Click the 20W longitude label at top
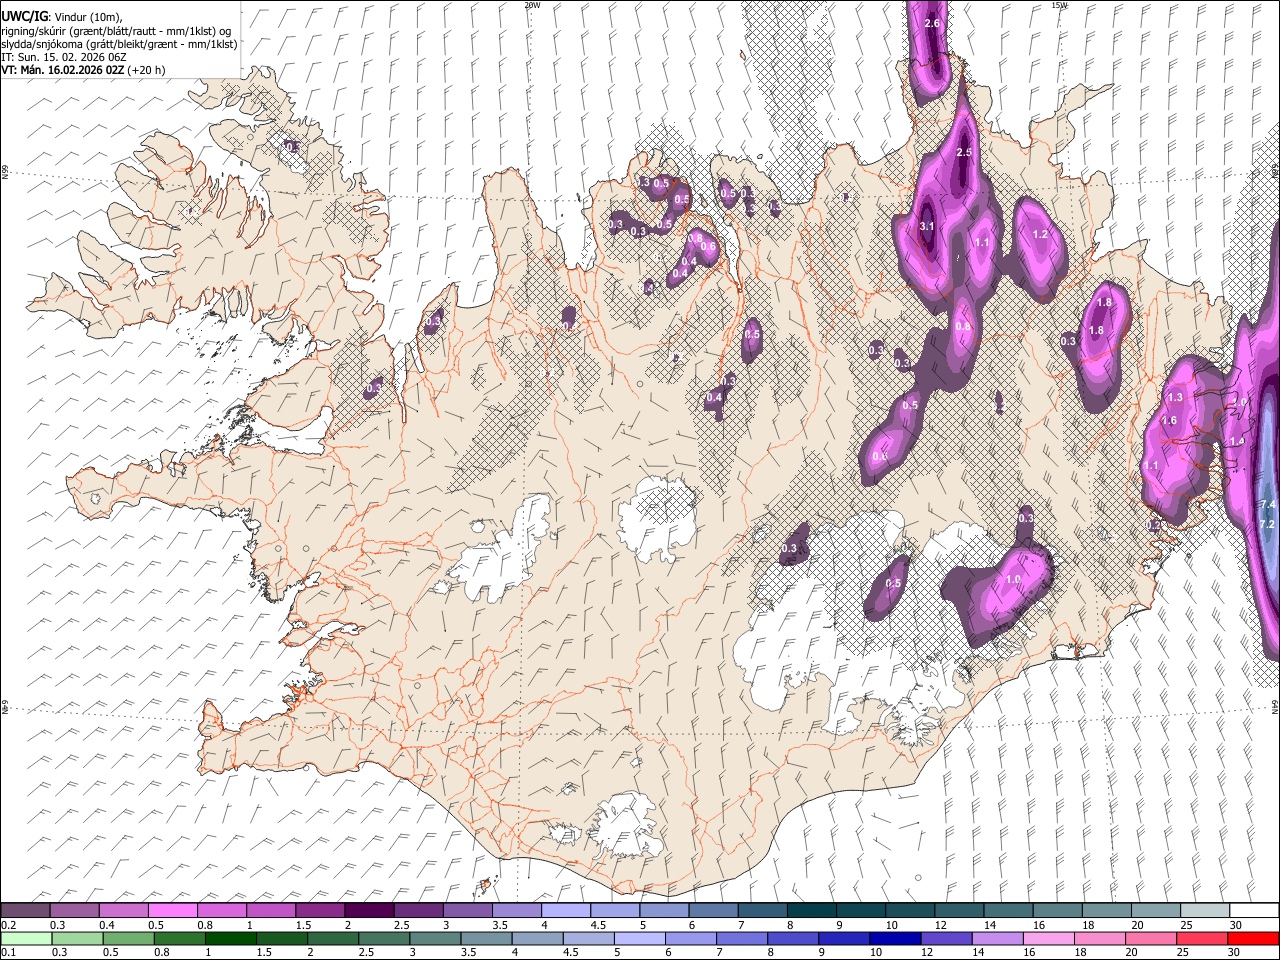 (532, 4)
